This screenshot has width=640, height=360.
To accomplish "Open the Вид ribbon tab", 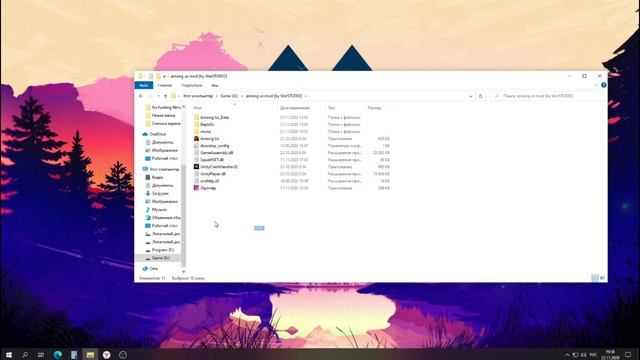I will click(x=215, y=85).
